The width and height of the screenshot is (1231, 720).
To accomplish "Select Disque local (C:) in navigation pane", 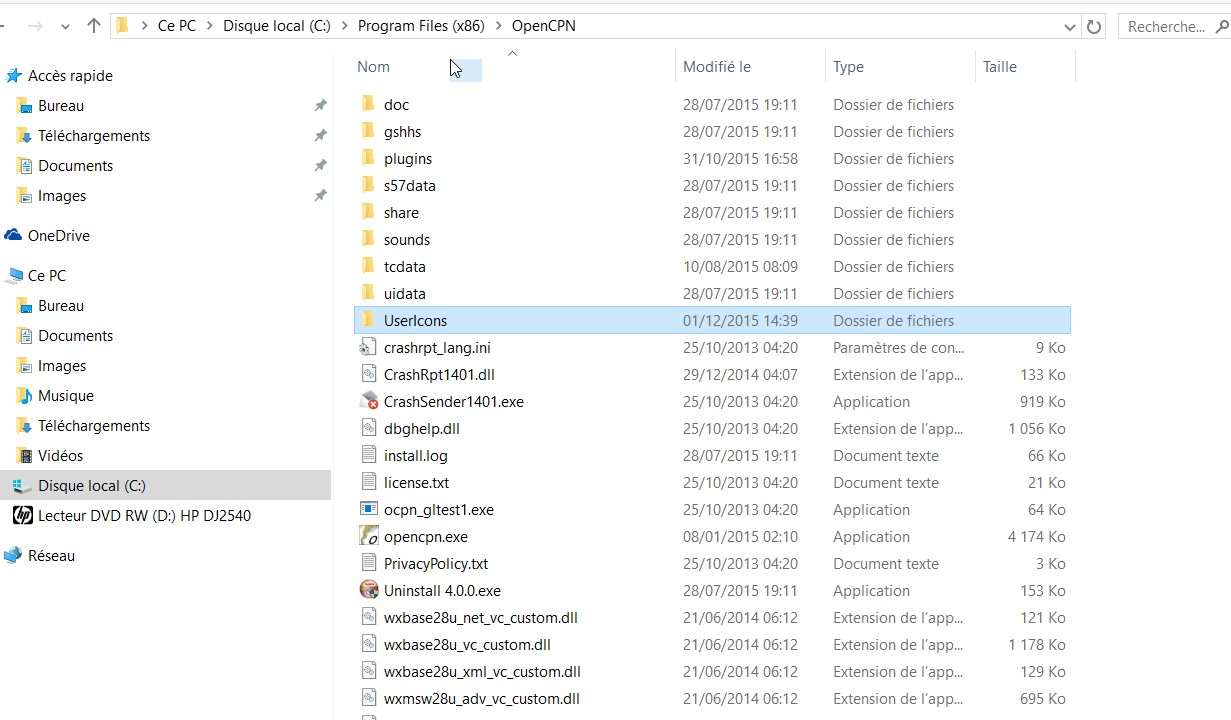I will [92, 486].
